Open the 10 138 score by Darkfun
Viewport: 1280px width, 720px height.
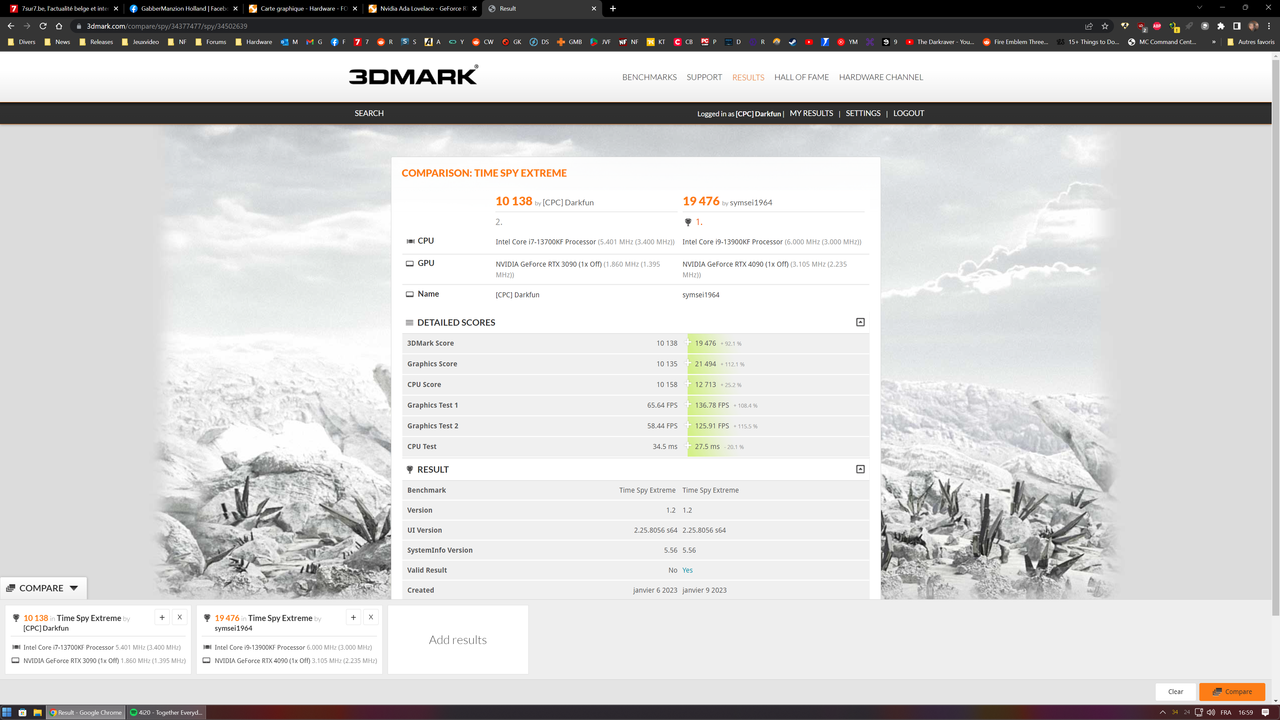(514, 202)
